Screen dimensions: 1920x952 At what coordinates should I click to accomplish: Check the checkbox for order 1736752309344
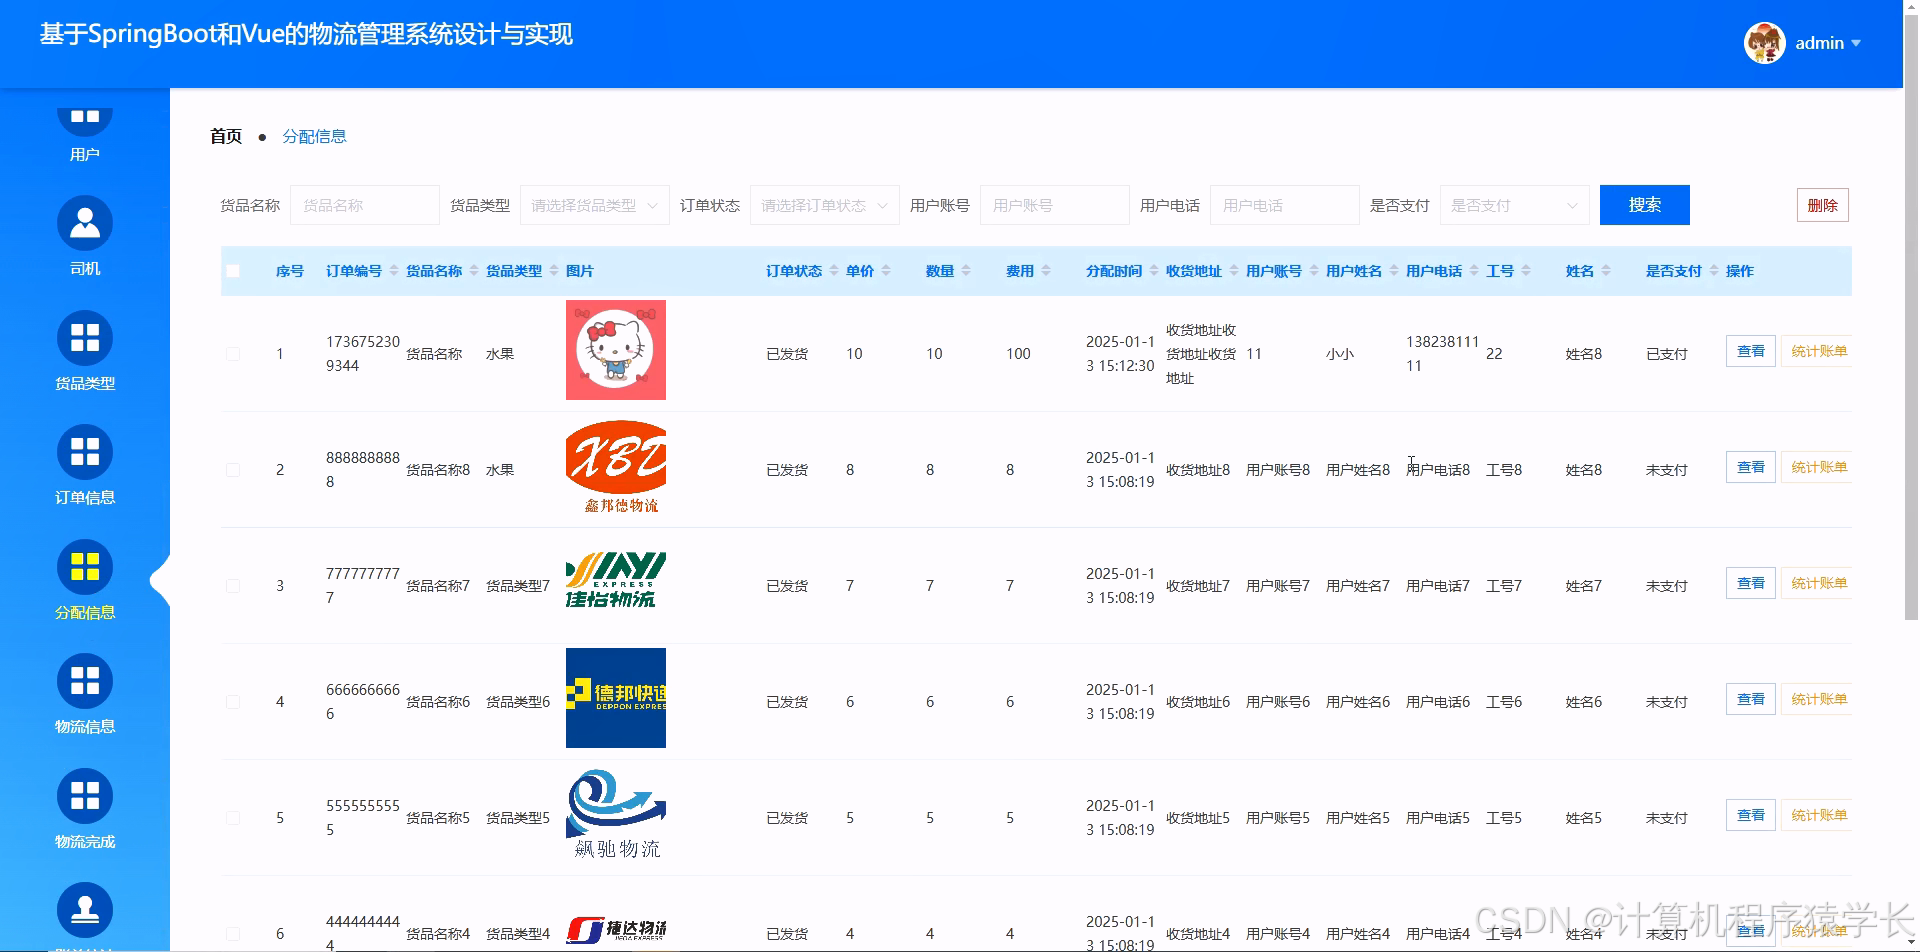pos(233,353)
